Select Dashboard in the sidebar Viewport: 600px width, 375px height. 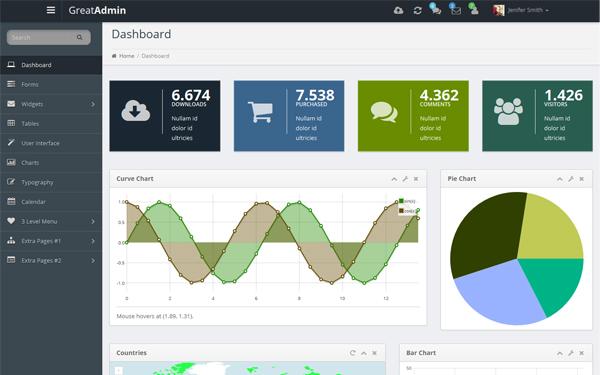[51, 65]
